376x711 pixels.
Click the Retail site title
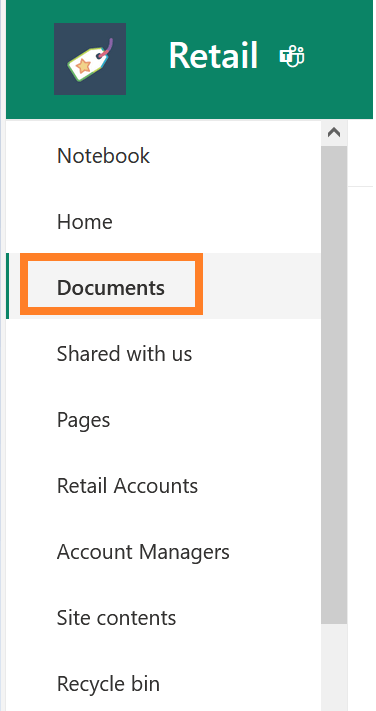click(213, 56)
